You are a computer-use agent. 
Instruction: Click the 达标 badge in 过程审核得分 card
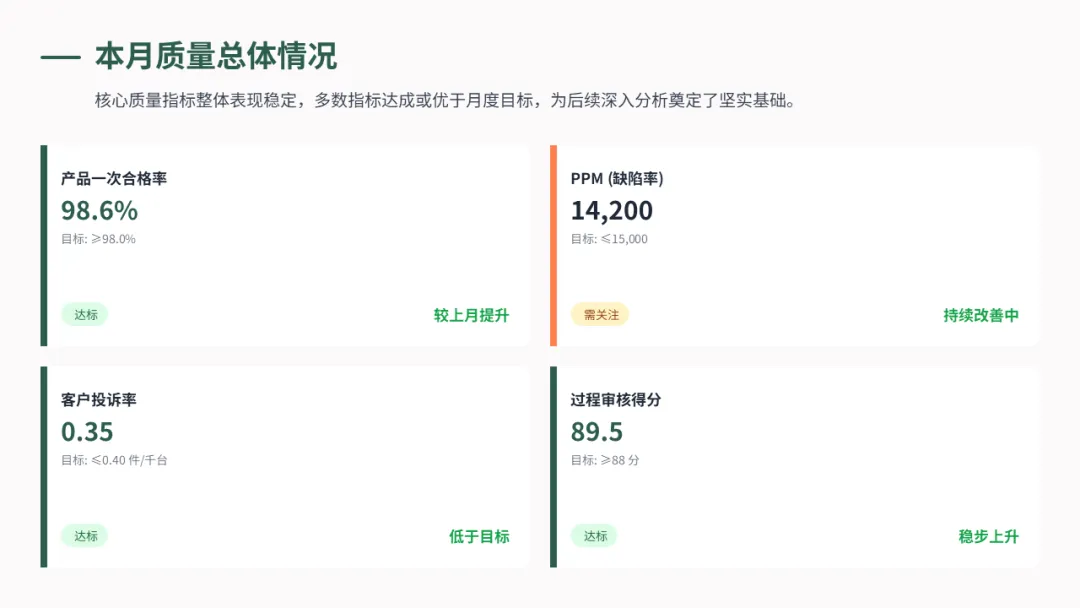tap(595, 536)
